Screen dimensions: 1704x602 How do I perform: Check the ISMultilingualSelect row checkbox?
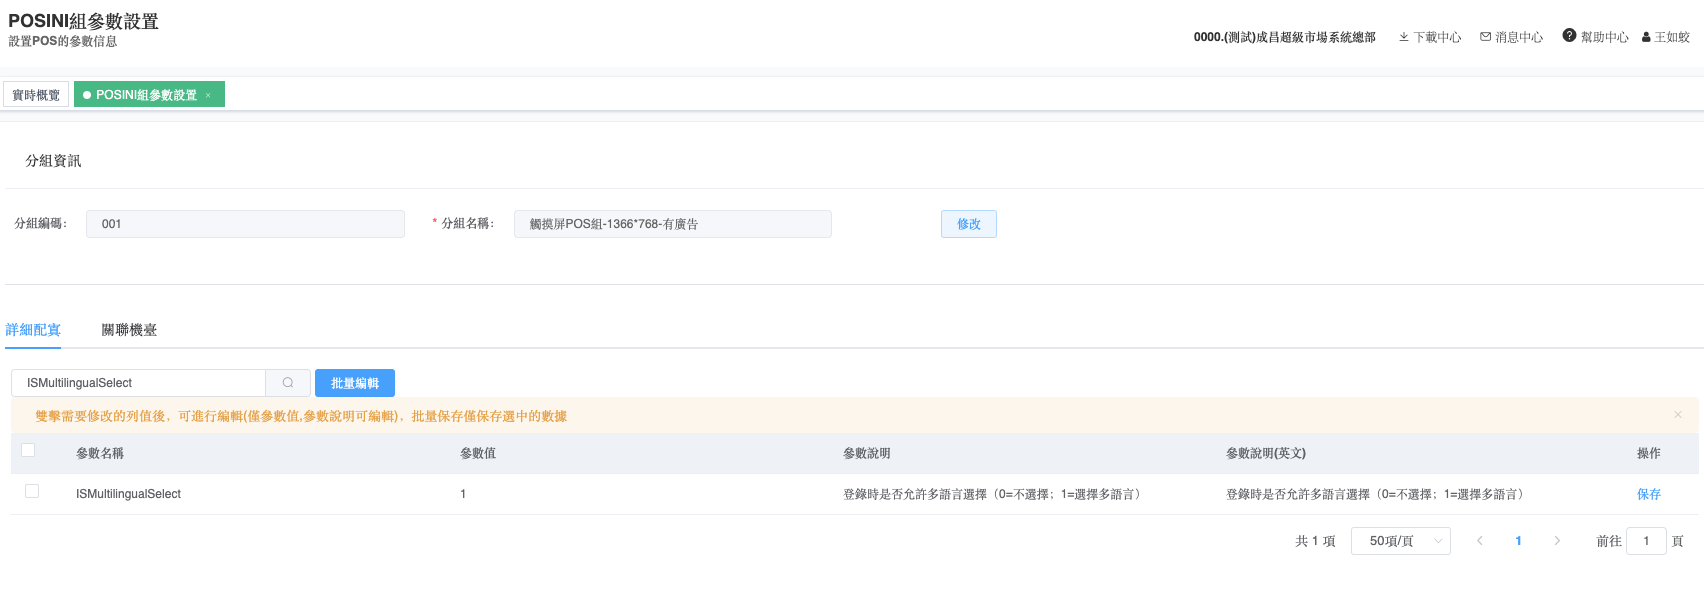32,491
